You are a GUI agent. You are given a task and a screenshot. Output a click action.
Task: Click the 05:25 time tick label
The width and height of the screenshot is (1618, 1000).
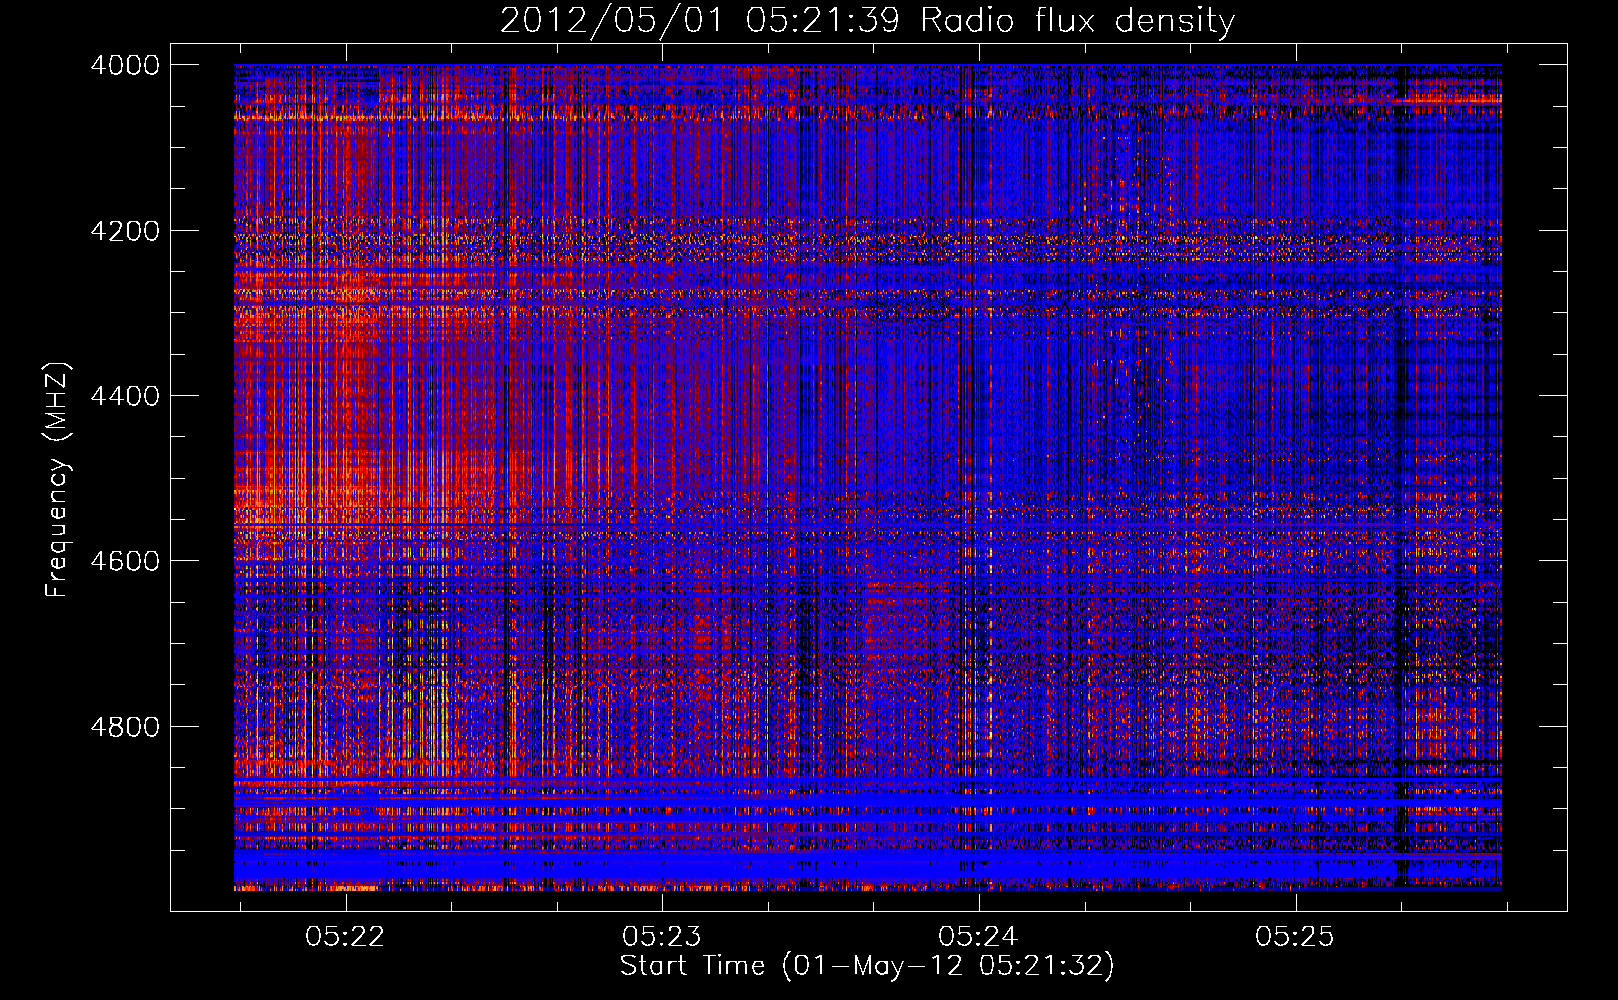[1295, 936]
